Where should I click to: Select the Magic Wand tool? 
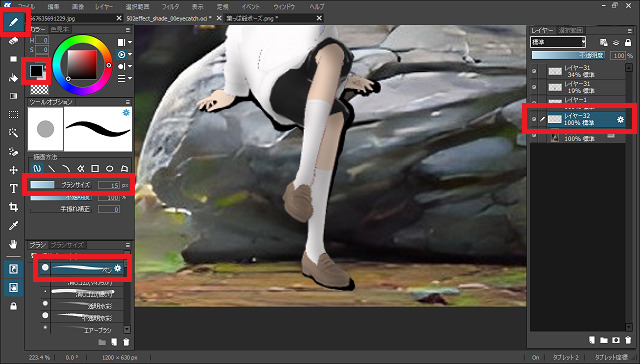tap(13, 133)
